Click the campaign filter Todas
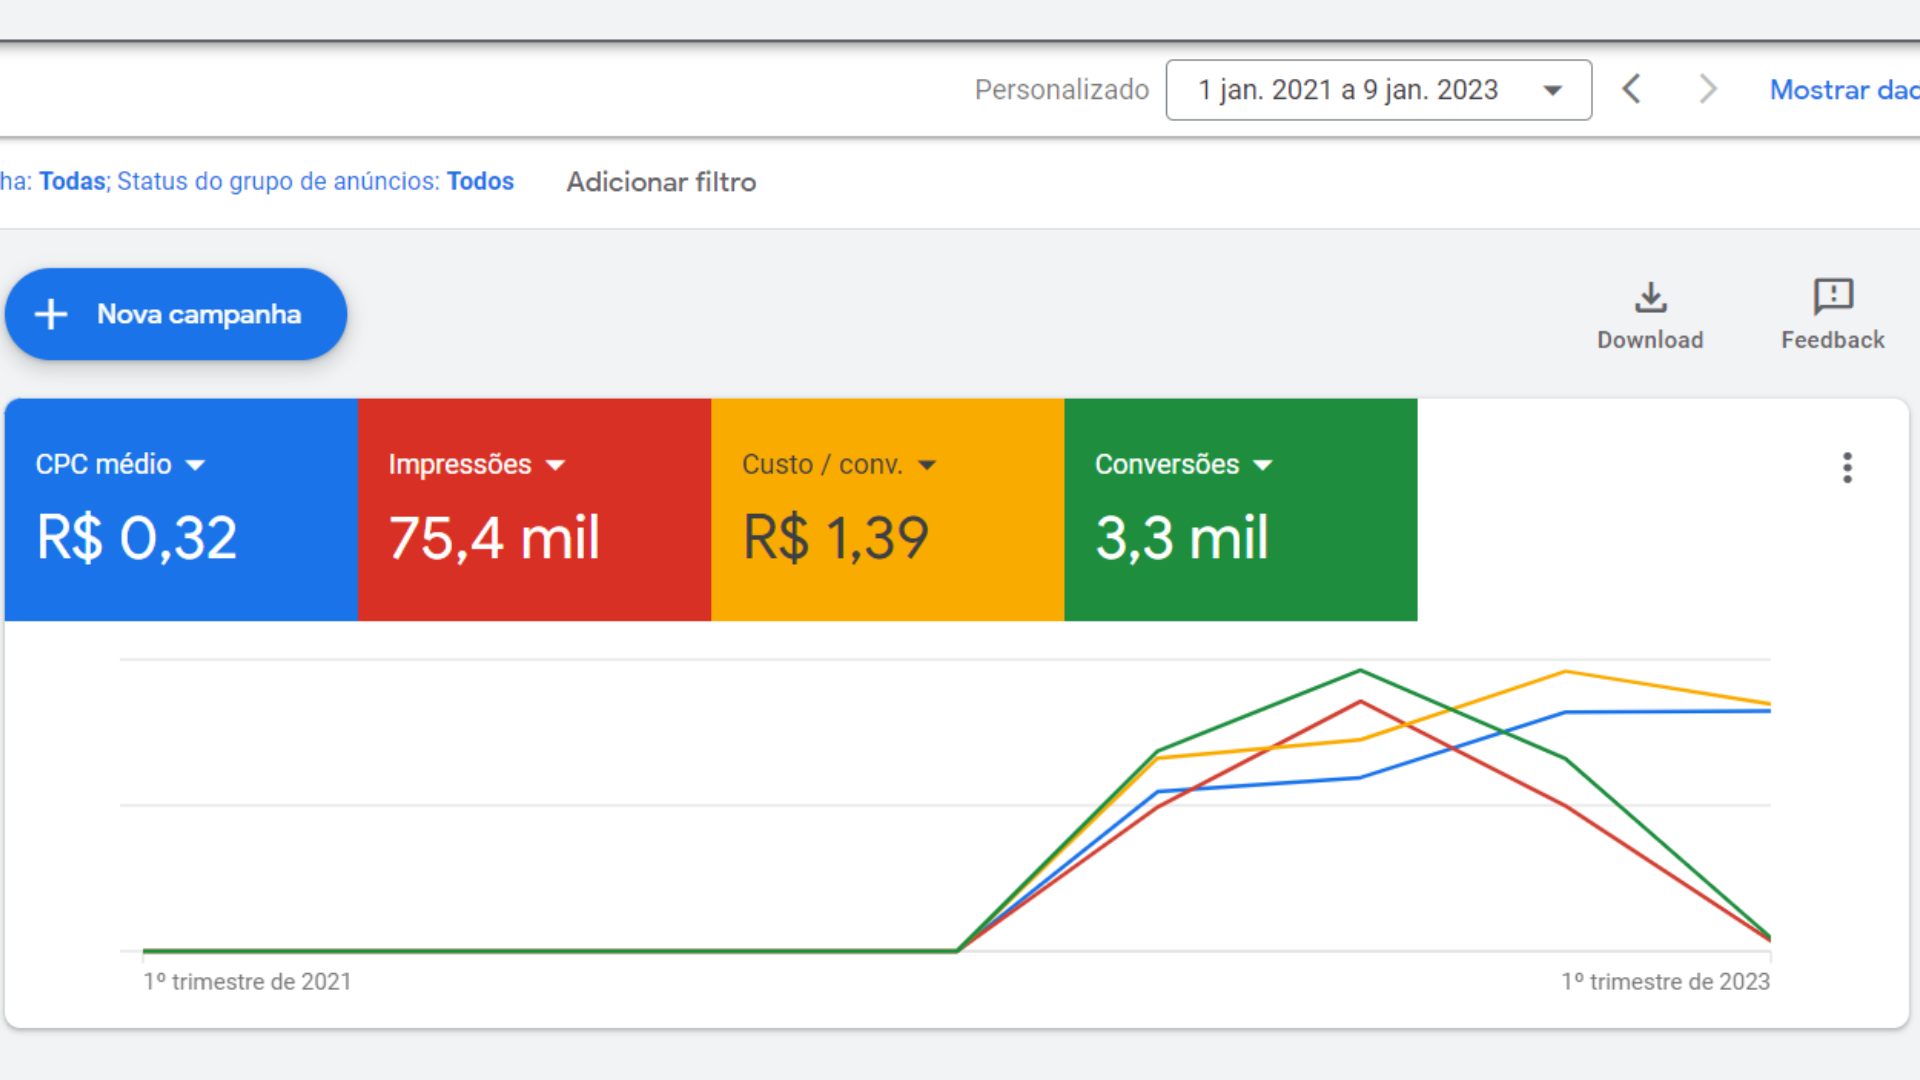The width and height of the screenshot is (1920, 1080). pyautogui.click(x=72, y=182)
